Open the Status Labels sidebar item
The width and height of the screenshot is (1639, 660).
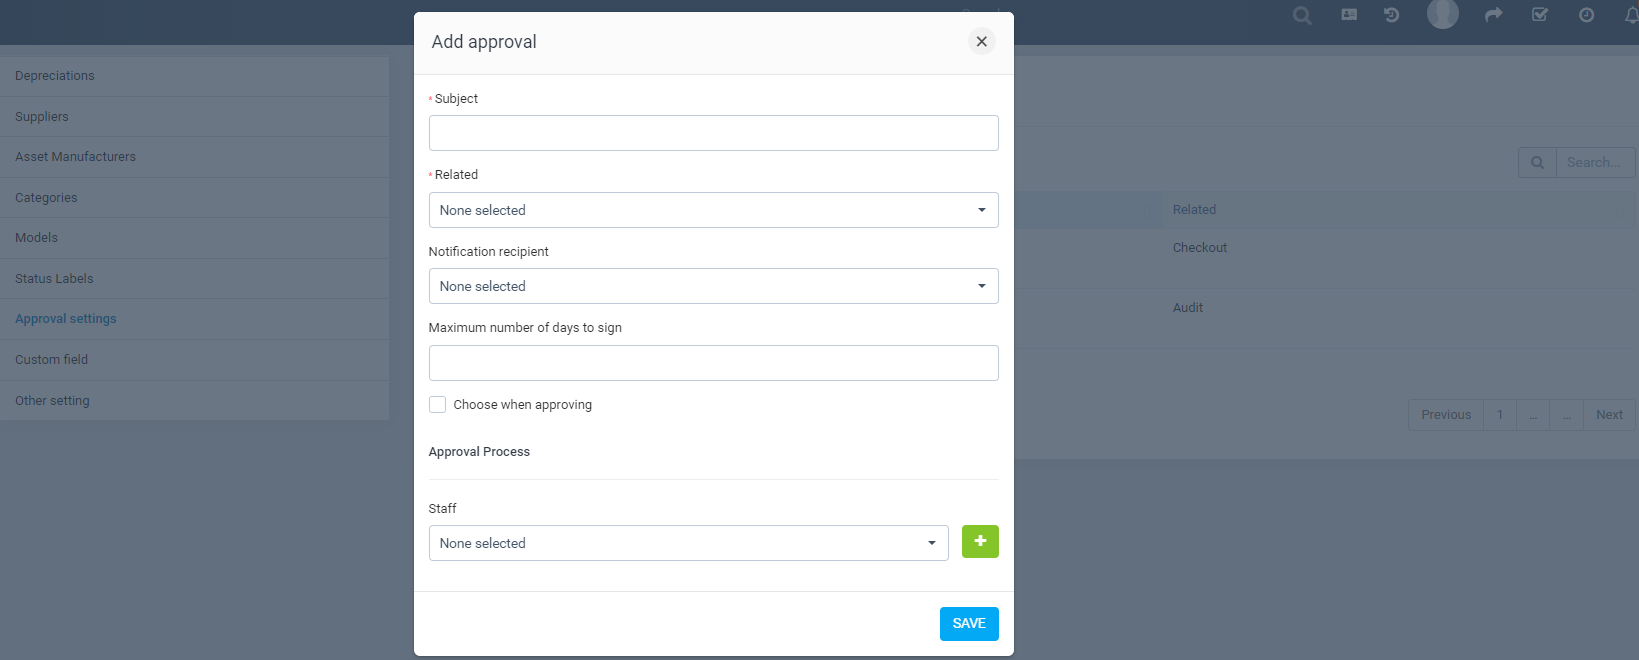pyautogui.click(x=54, y=279)
